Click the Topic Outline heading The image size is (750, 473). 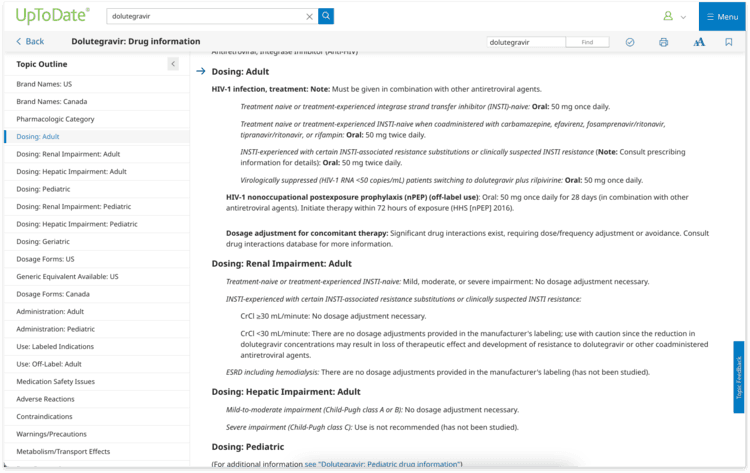[42, 64]
